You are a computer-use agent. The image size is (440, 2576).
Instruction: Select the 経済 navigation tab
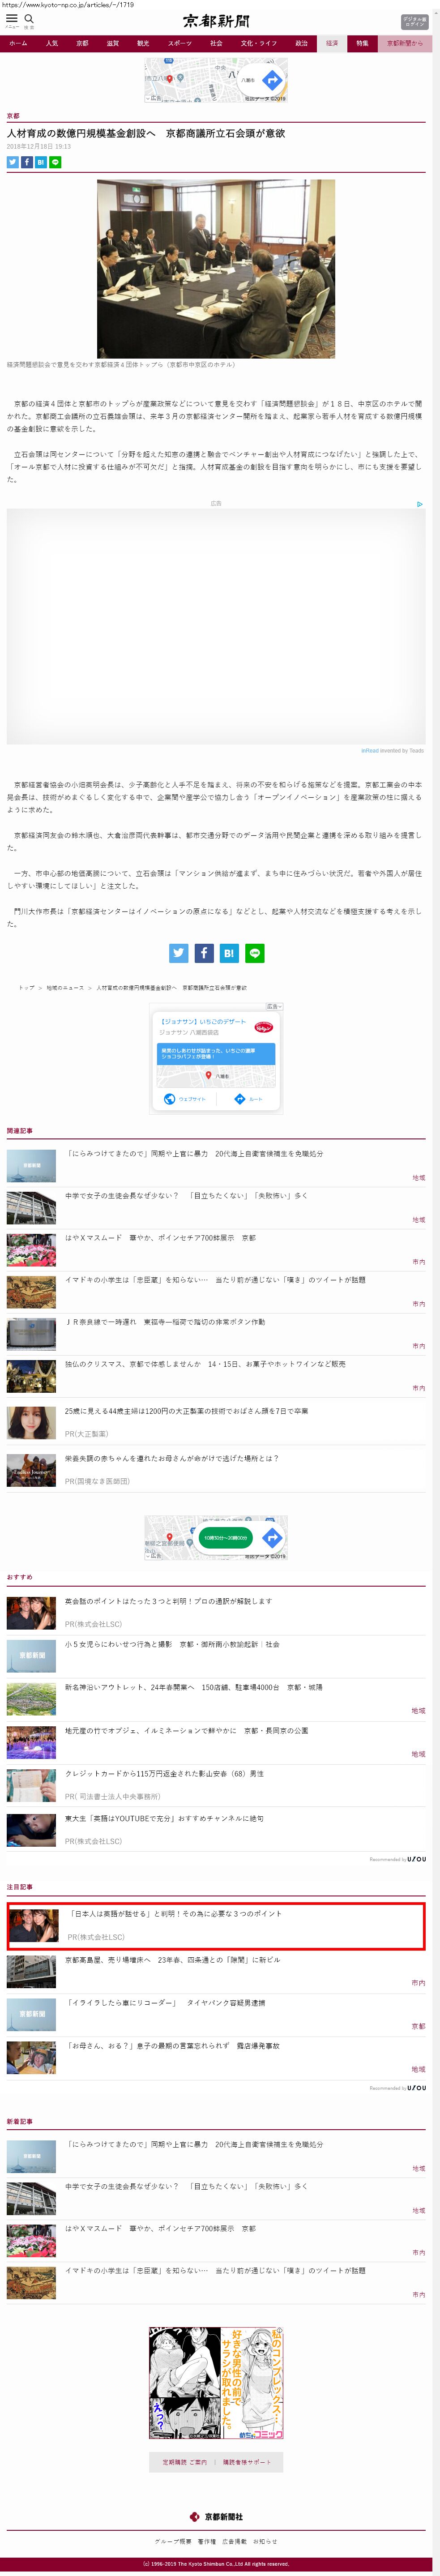(332, 44)
